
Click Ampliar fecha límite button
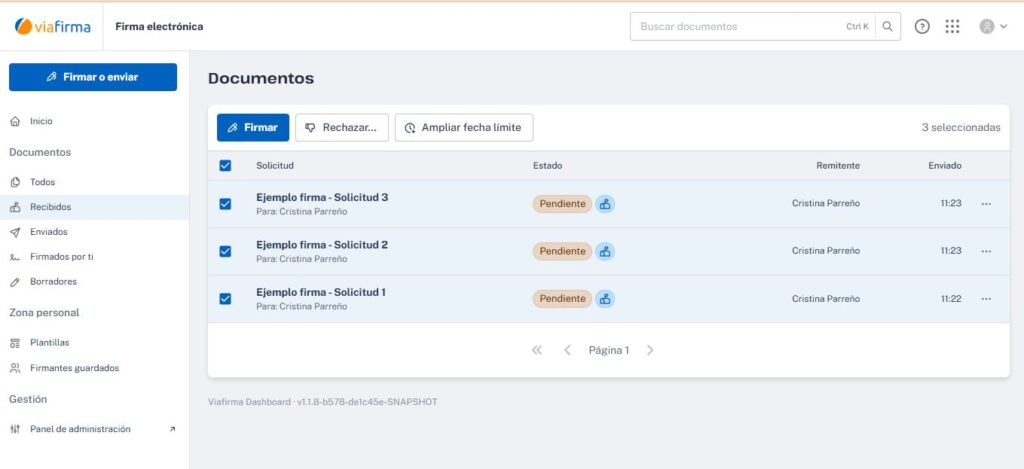pyautogui.click(x=464, y=128)
